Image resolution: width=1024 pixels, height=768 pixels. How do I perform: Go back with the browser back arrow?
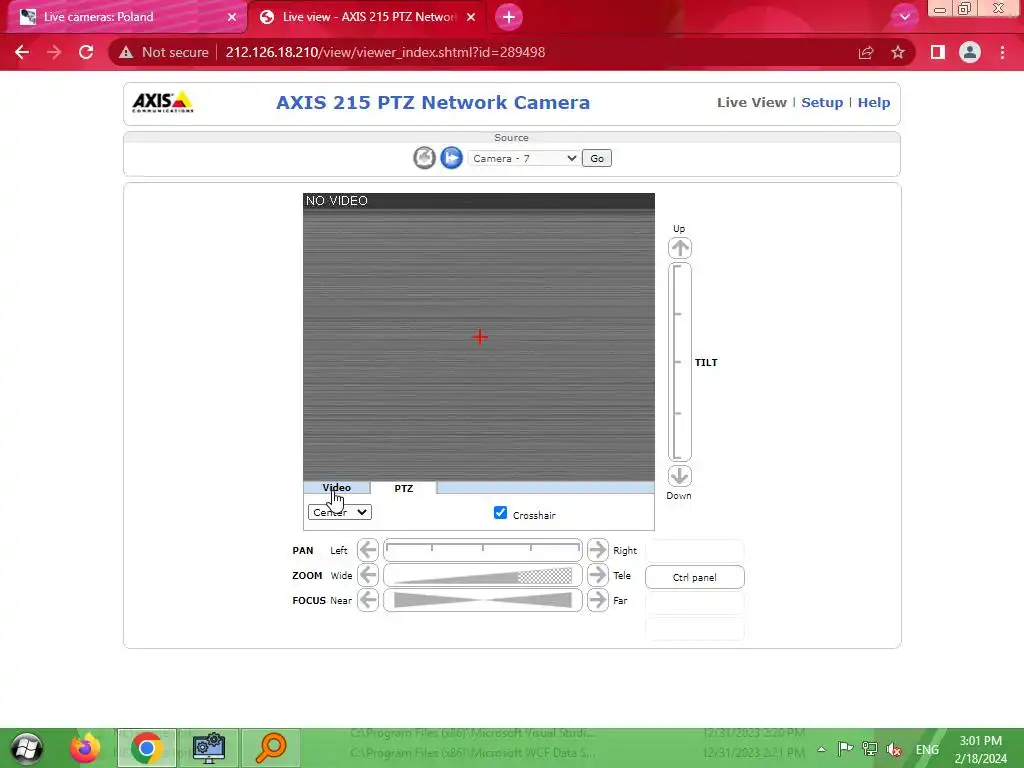click(x=22, y=52)
